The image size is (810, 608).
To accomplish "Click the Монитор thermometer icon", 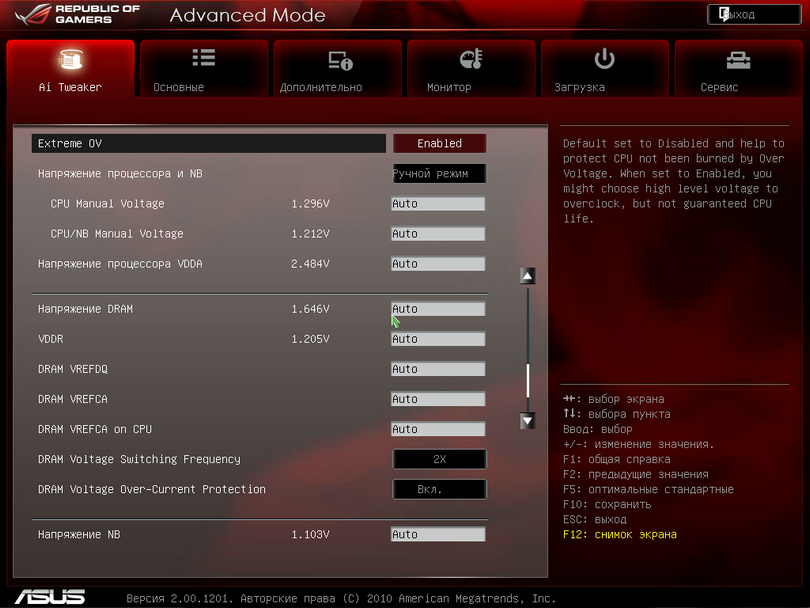I will (470, 59).
